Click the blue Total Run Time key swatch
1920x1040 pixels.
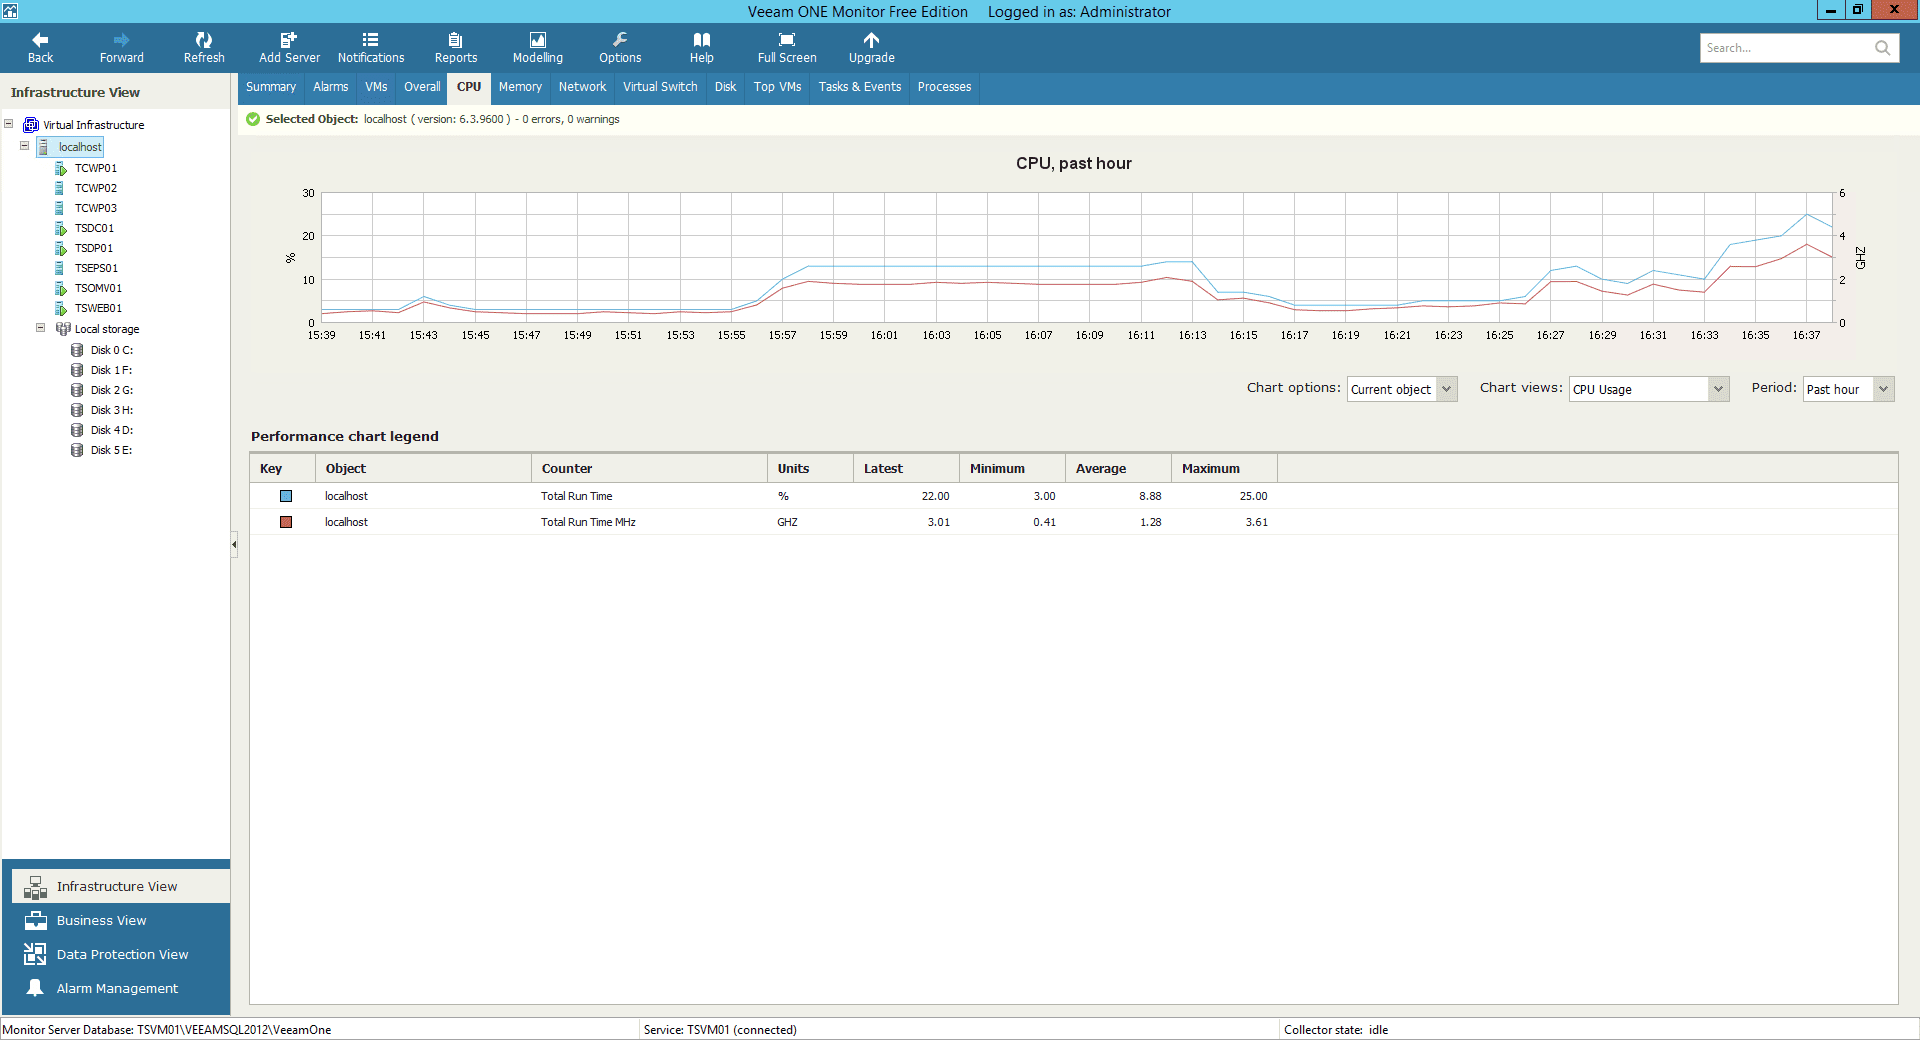[x=286, y=496]
